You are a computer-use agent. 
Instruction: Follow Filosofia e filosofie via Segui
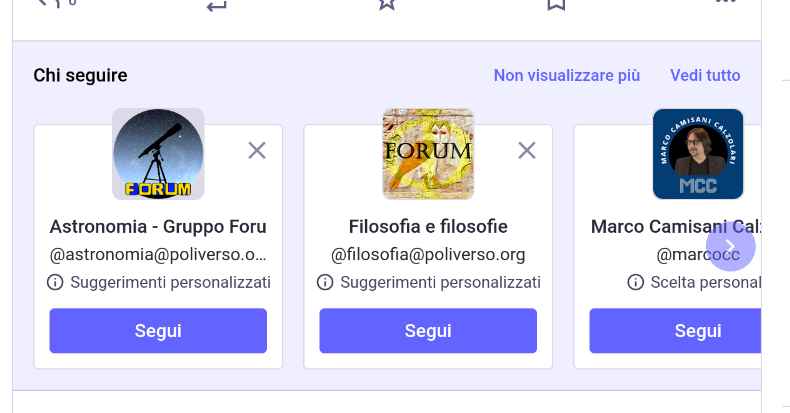click(x=428, y=331)
